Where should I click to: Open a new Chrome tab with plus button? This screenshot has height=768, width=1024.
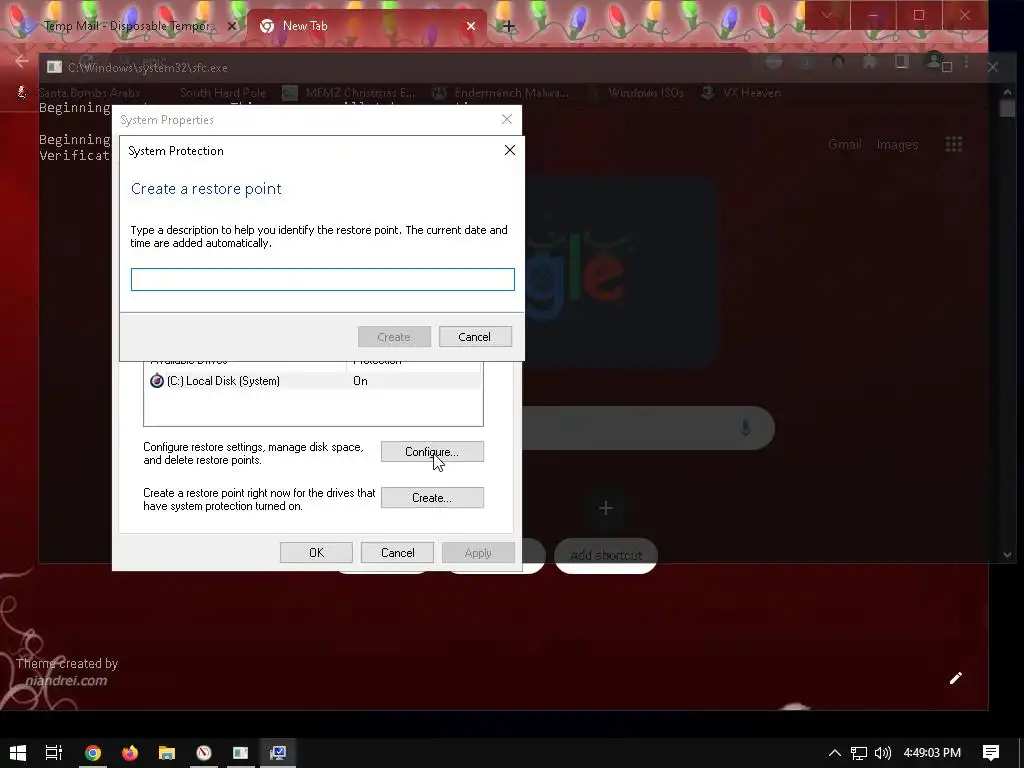pyautogui.click(x=509, y=26)
